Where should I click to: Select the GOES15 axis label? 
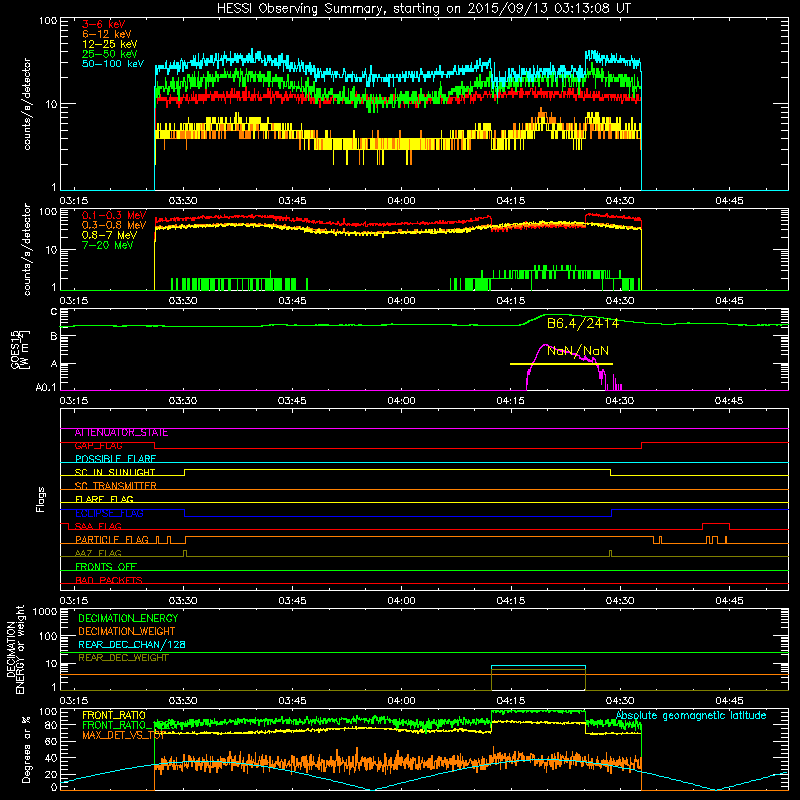click(17, 350)
